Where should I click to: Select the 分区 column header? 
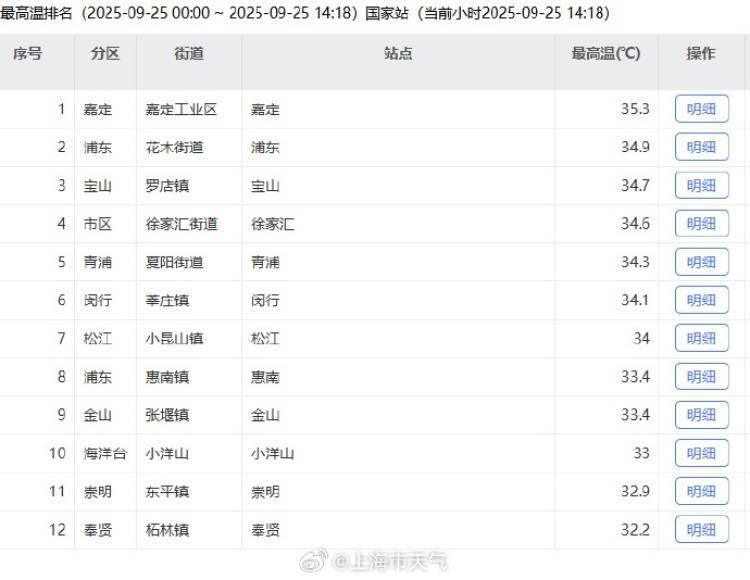click(104, 54)
